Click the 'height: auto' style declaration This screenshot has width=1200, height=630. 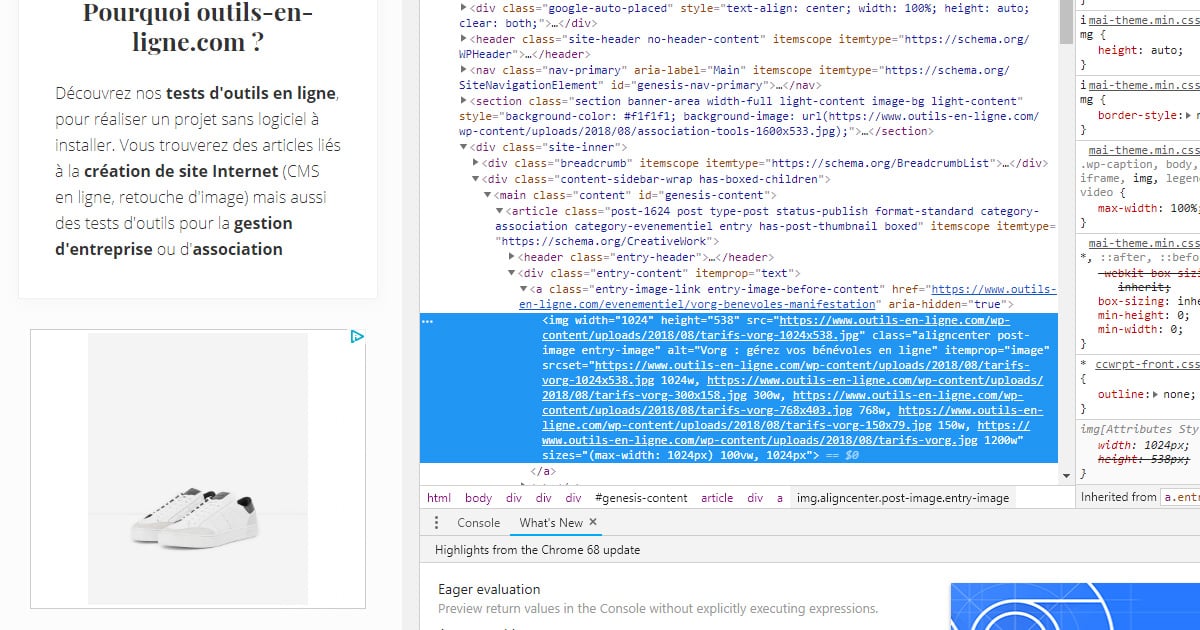(x=1139, y=50)
